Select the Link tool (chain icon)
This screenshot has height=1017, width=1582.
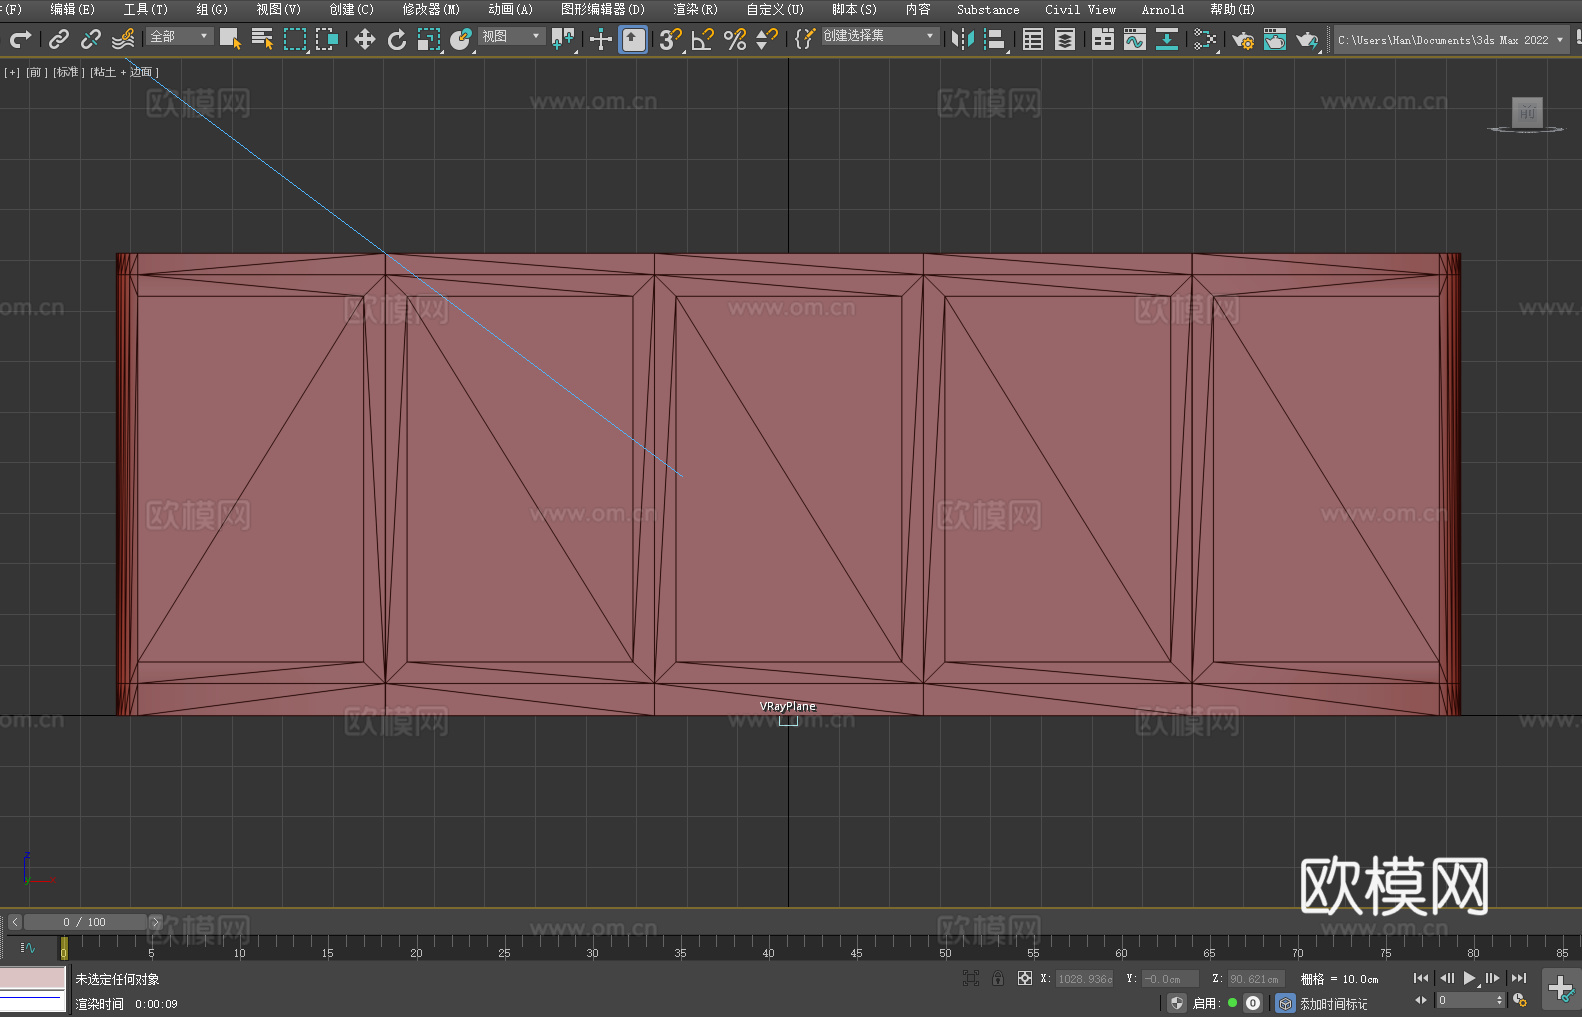59,39
